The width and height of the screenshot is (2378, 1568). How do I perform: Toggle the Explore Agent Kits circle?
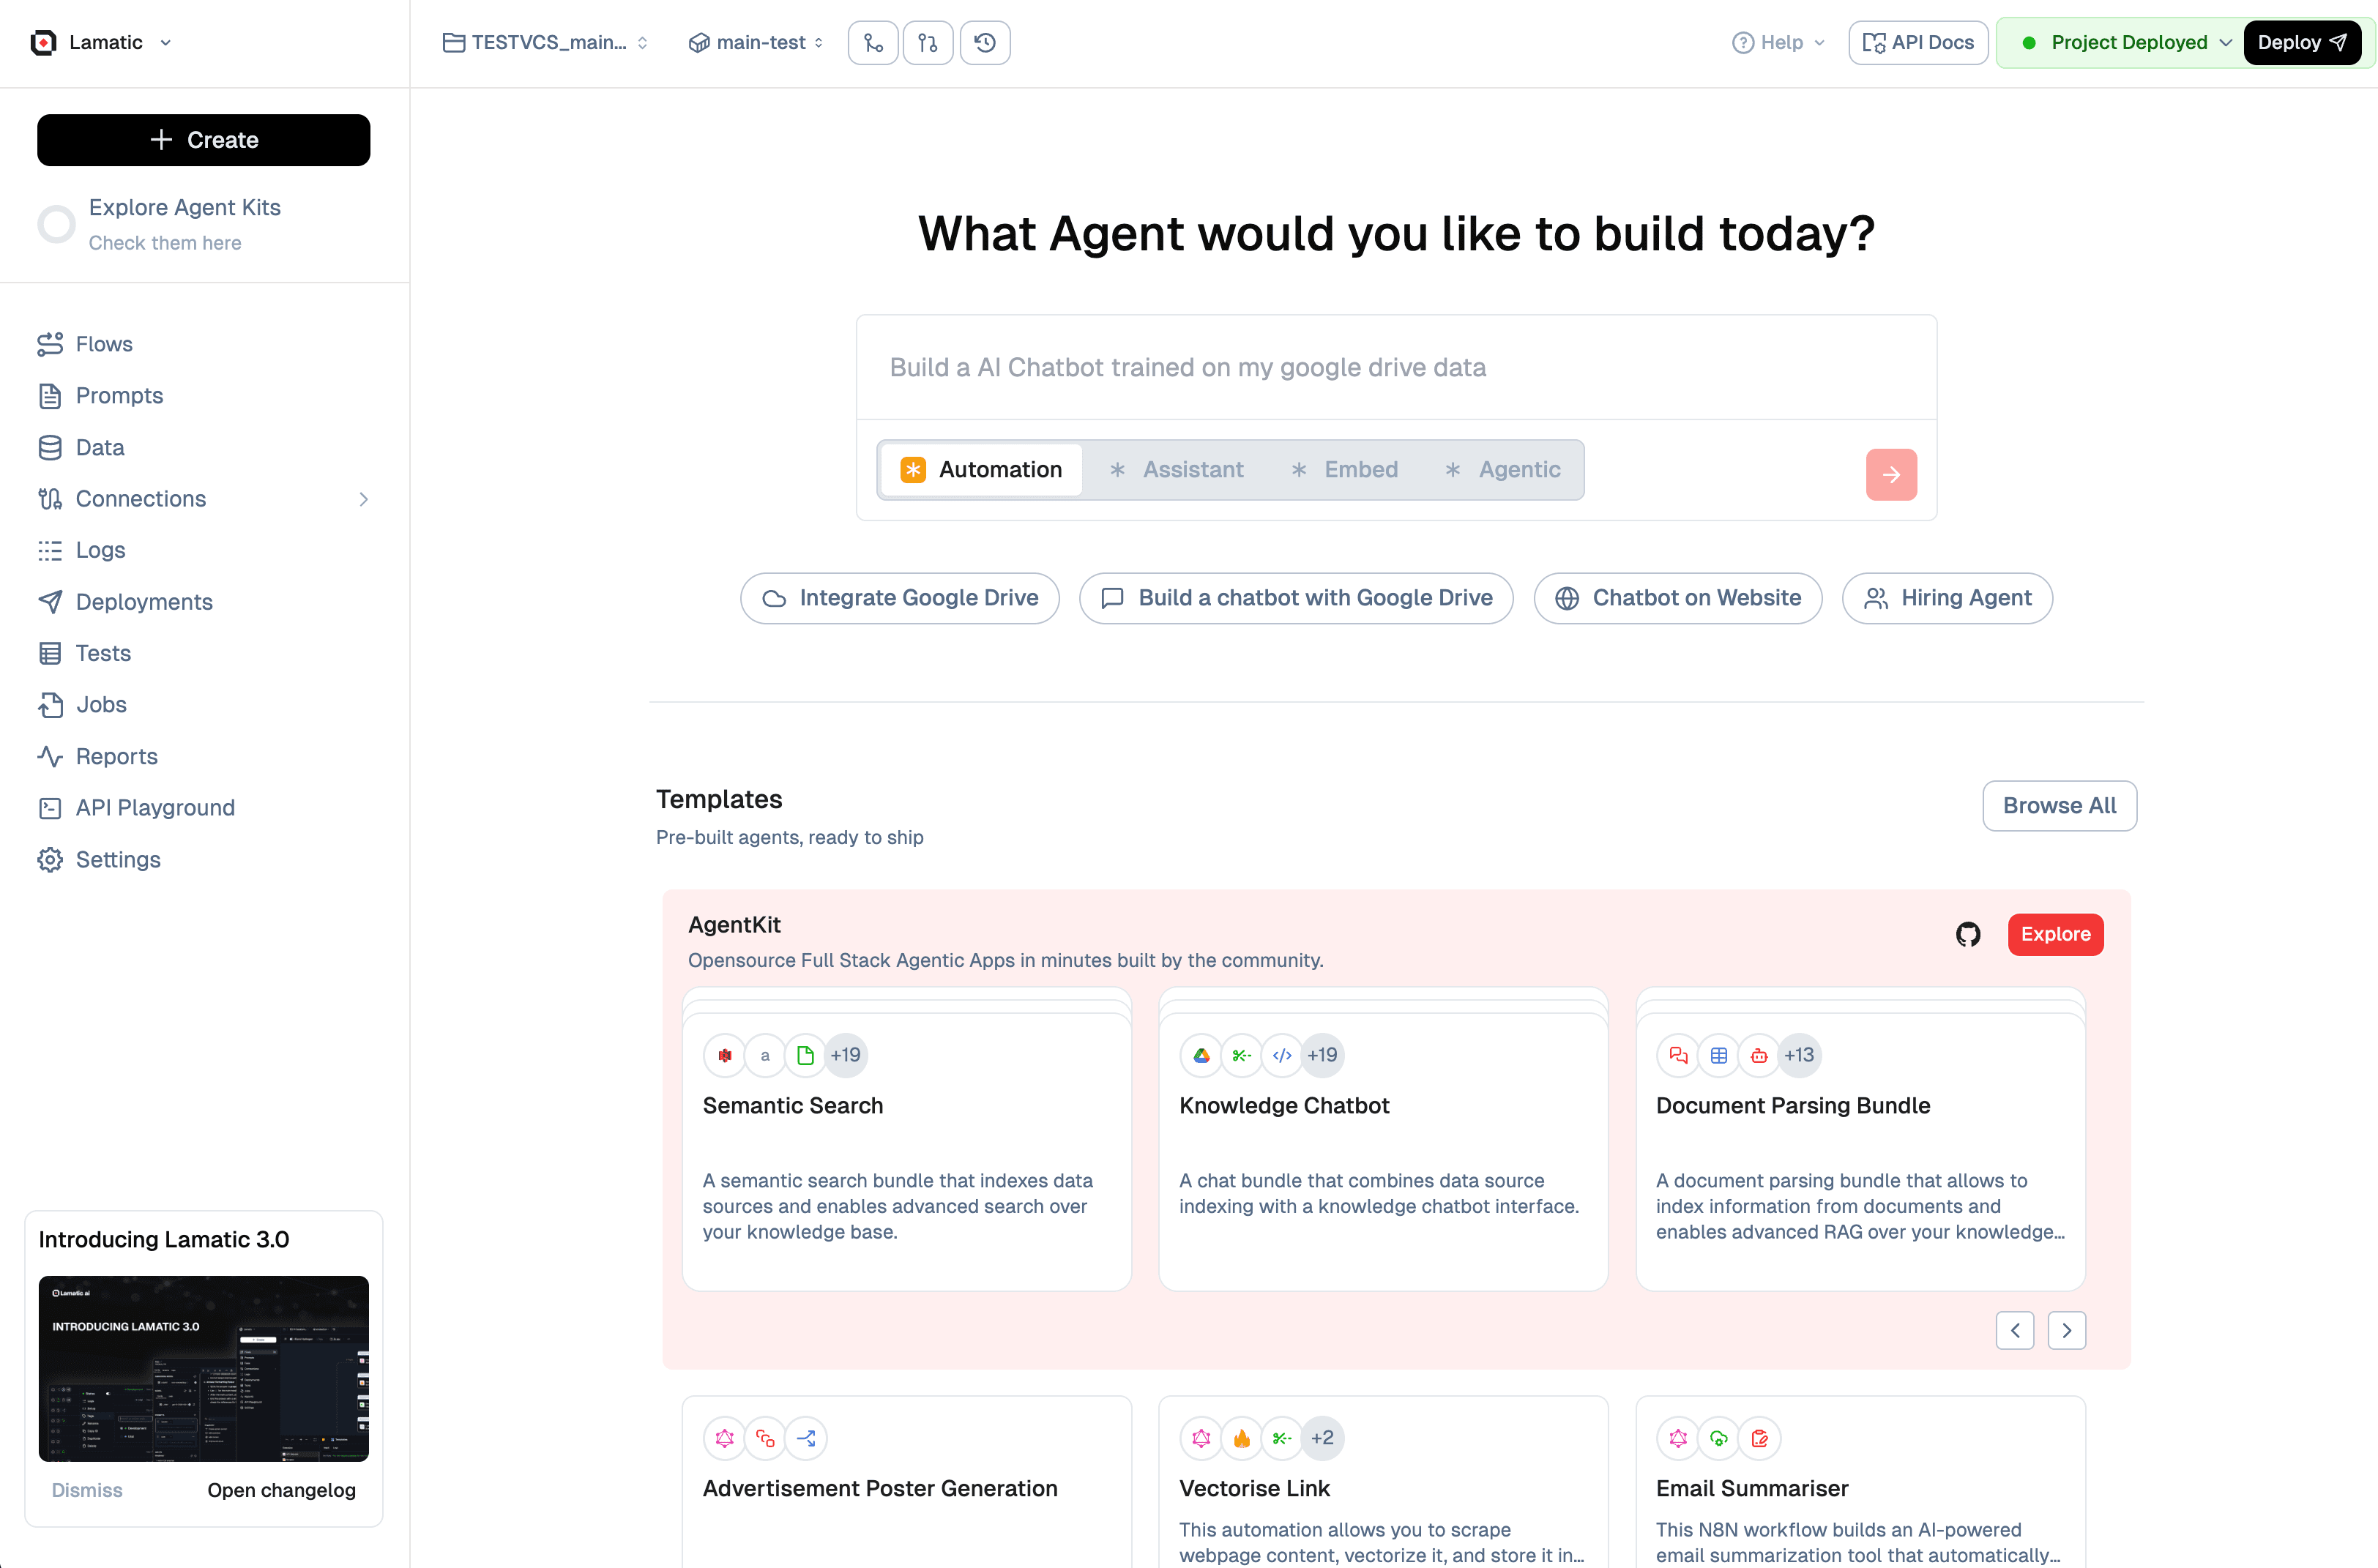(x=57, y=224)
